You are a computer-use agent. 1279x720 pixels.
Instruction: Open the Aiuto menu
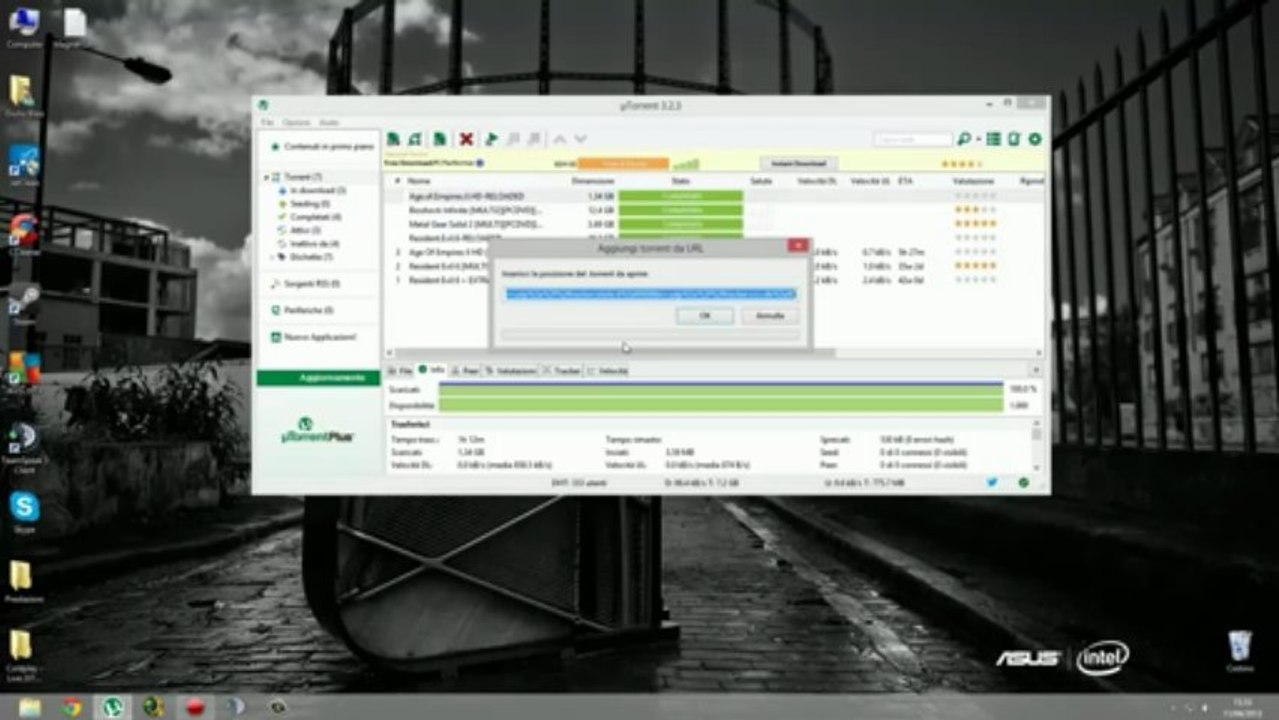pos(329,122)
